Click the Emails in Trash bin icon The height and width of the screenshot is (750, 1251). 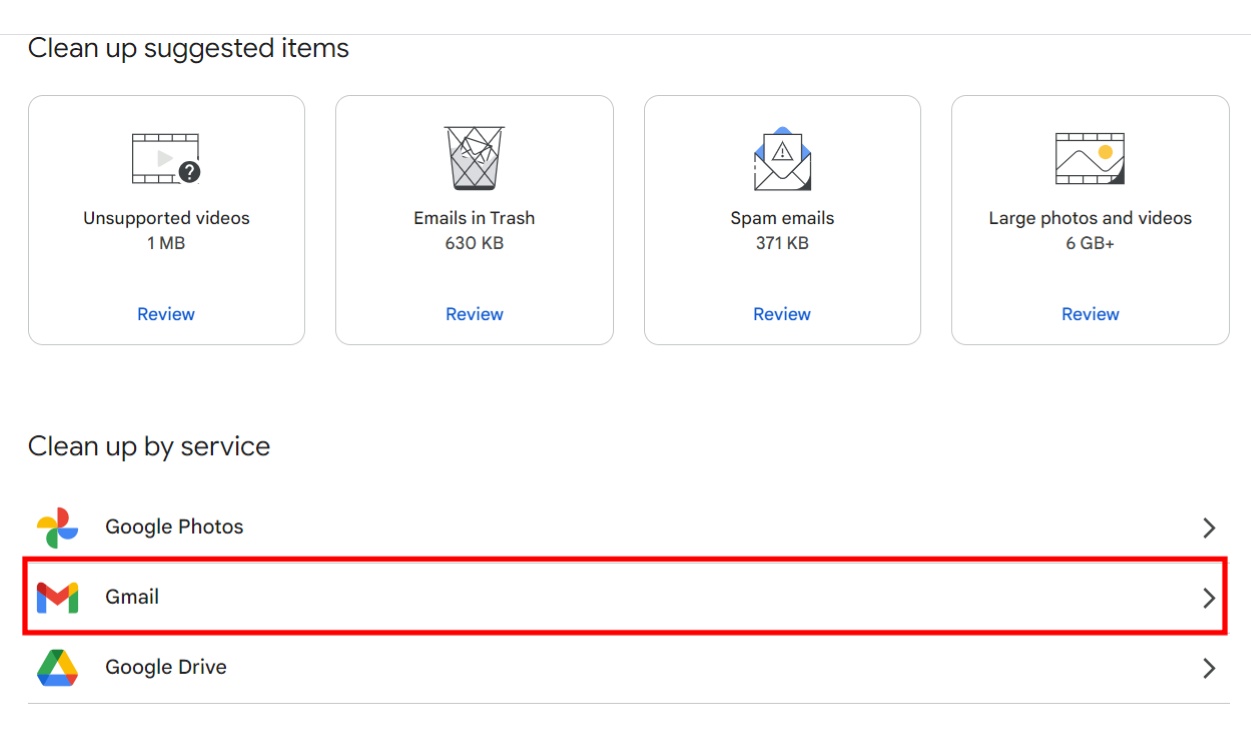(474, 156)
